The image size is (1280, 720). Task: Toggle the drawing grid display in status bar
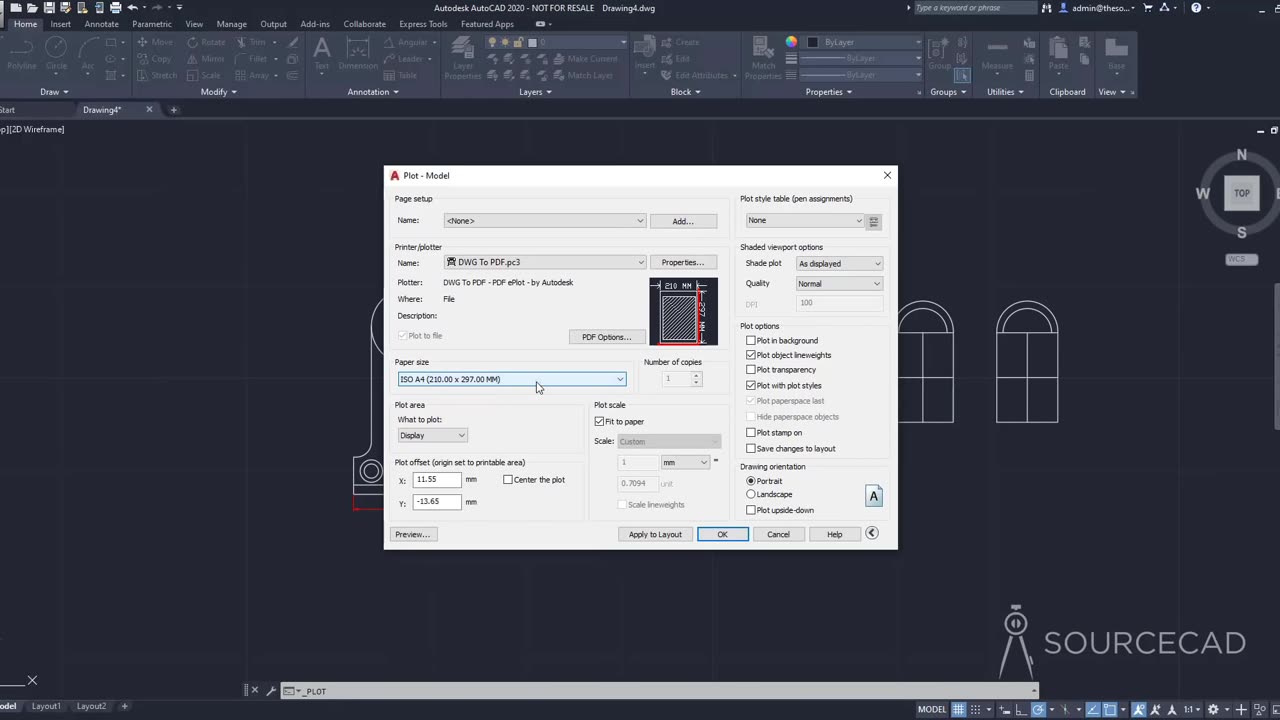[958, 709]
